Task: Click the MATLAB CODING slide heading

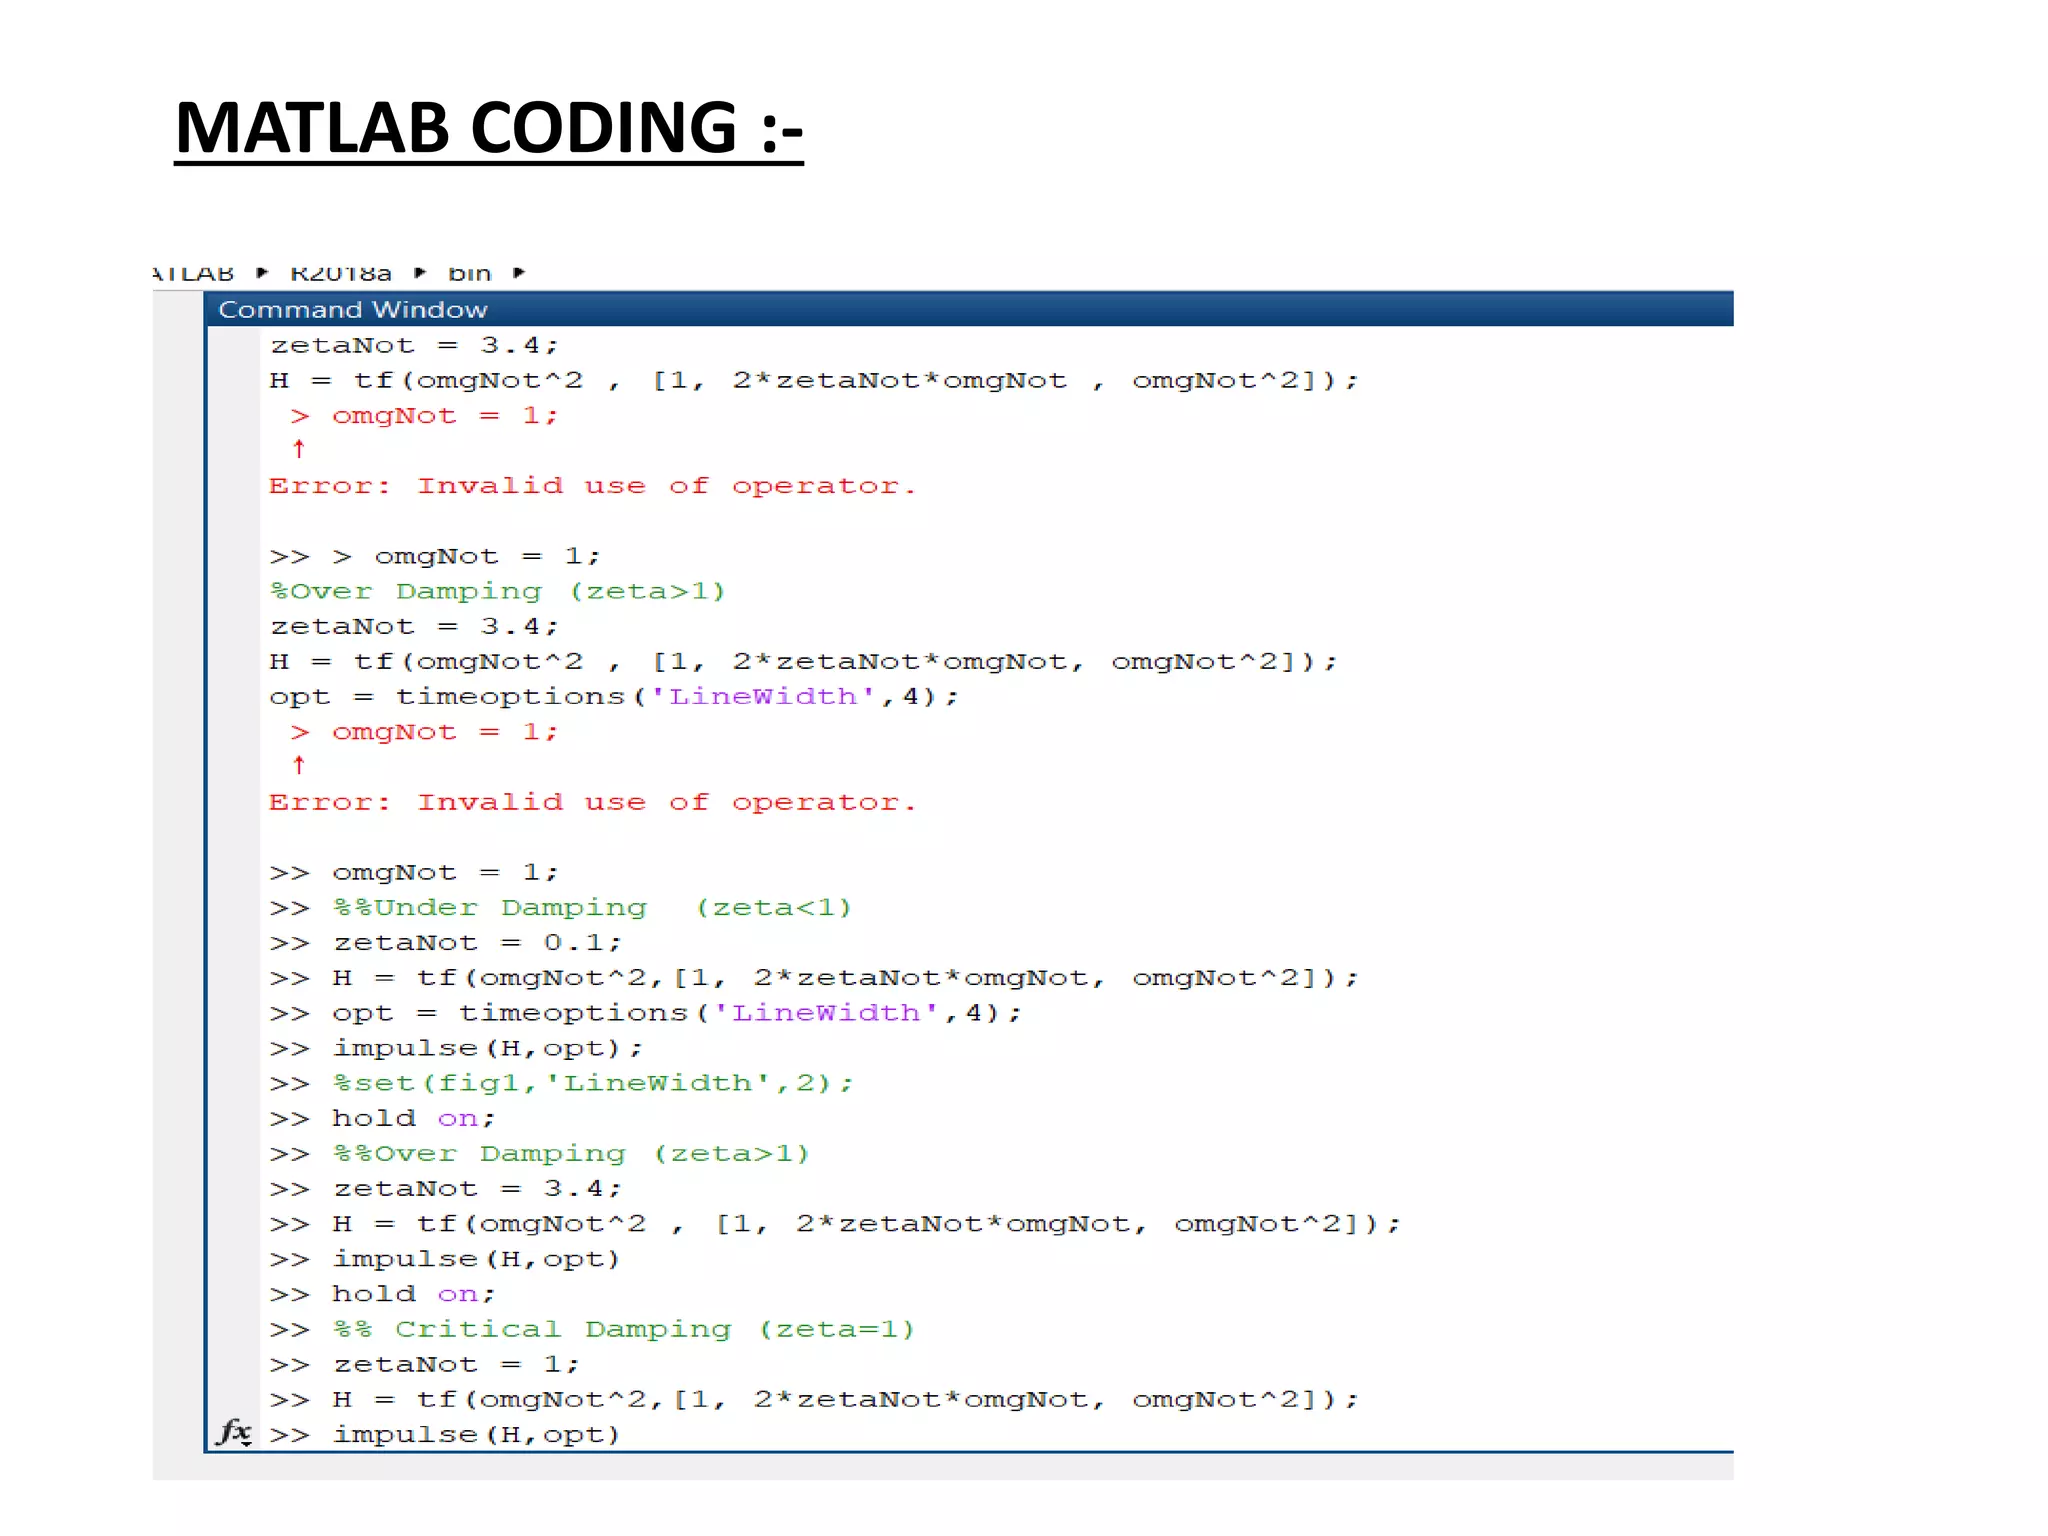Action: pos(488,128)
